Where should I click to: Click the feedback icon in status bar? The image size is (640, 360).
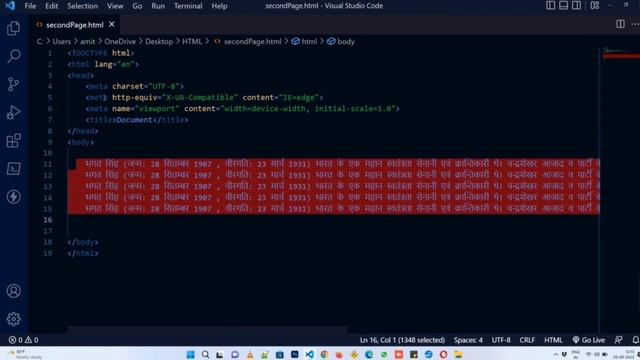click(x=618, y=340)
